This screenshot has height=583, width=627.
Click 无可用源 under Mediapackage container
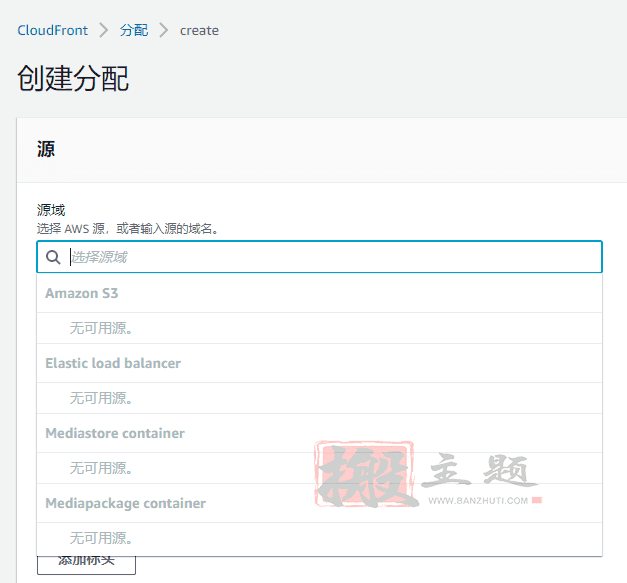pyautogui.click(x=101, y=538)
